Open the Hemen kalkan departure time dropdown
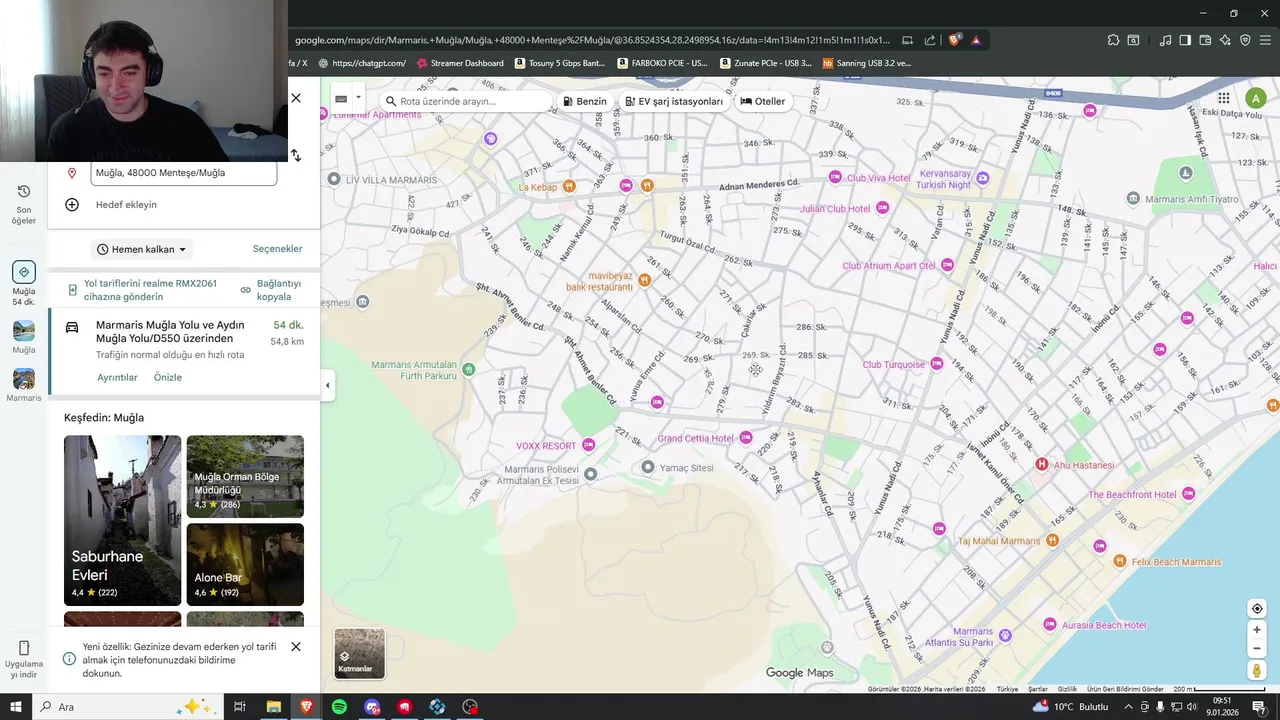Image resolution: width=1280 pixels, height=720 pixels. (142, 250)
